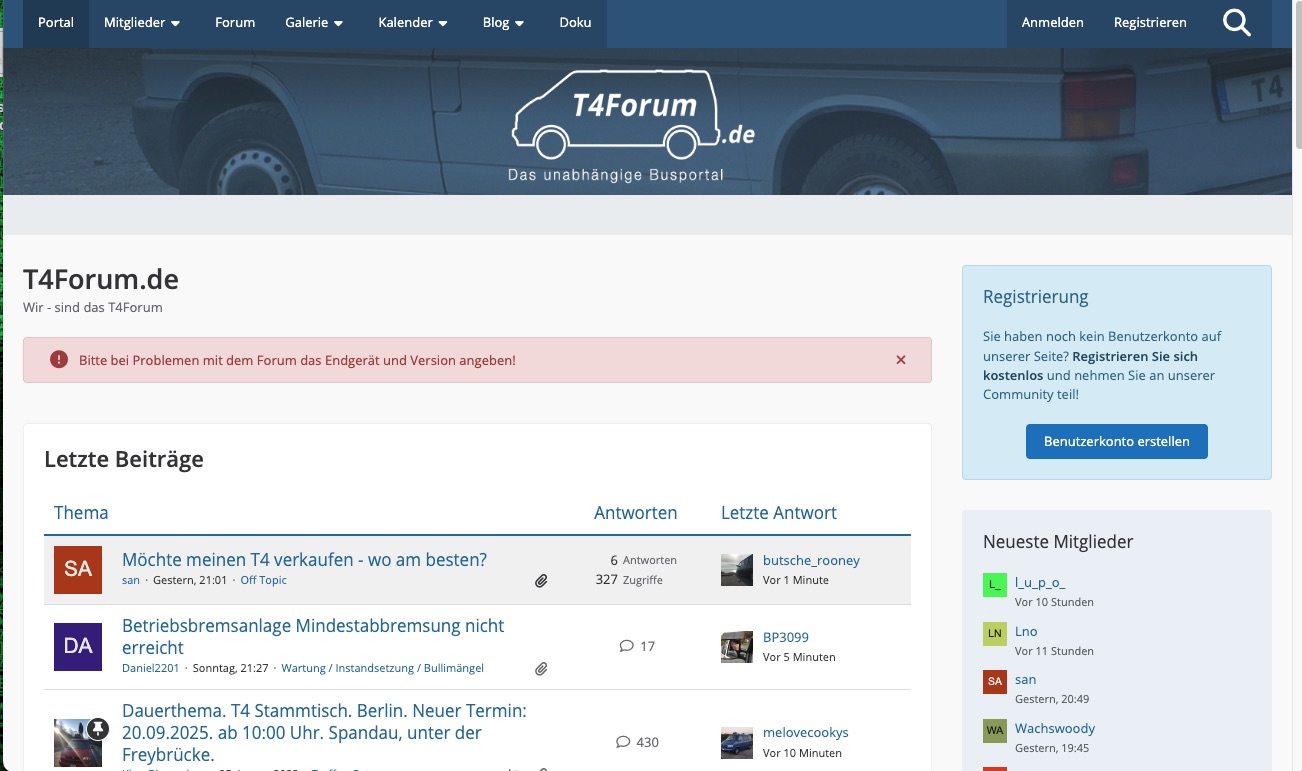Open the Forum menu item

coord(235,22)
